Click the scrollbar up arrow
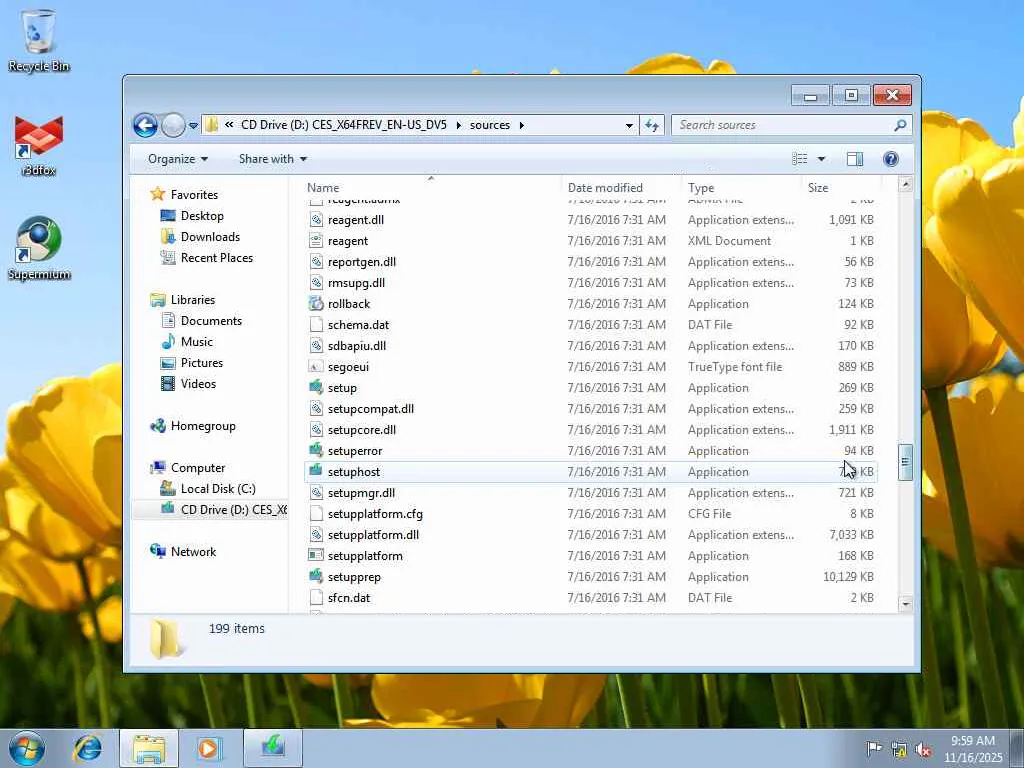 coord(905,185)
